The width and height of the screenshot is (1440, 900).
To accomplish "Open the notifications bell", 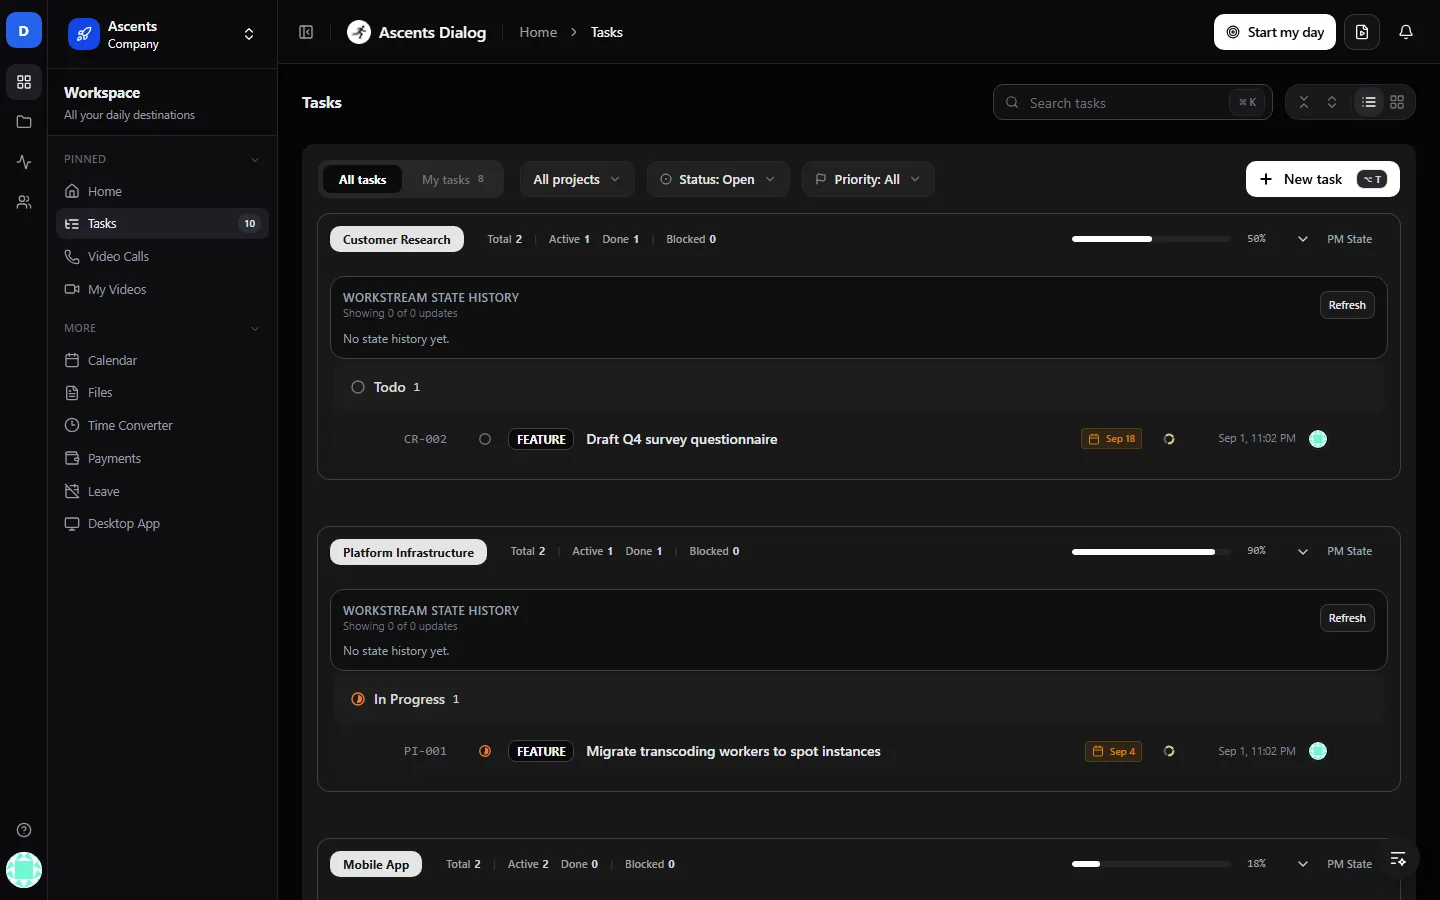I will [1406, 32].
